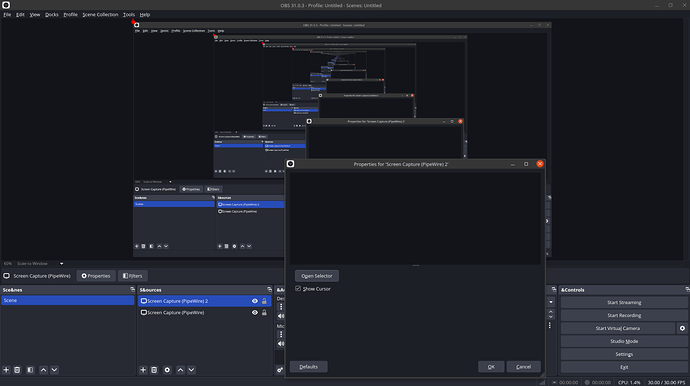The height and width of the screenshot is (386, 690).
Task: Pop out the Scenes dock panel
Action: 132,290
